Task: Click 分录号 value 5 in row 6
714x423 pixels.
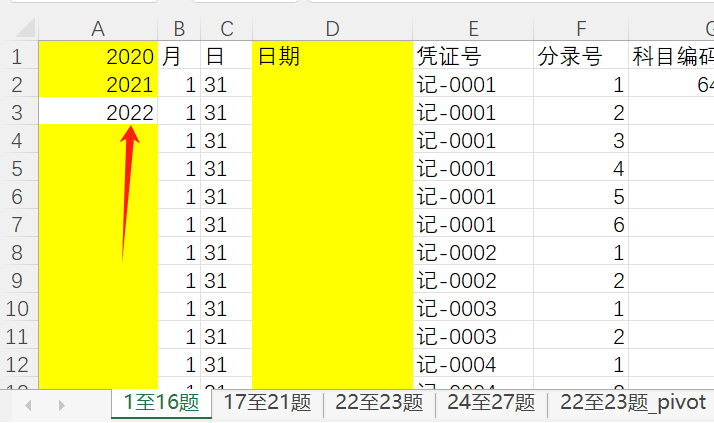Action: click(581, 195)
